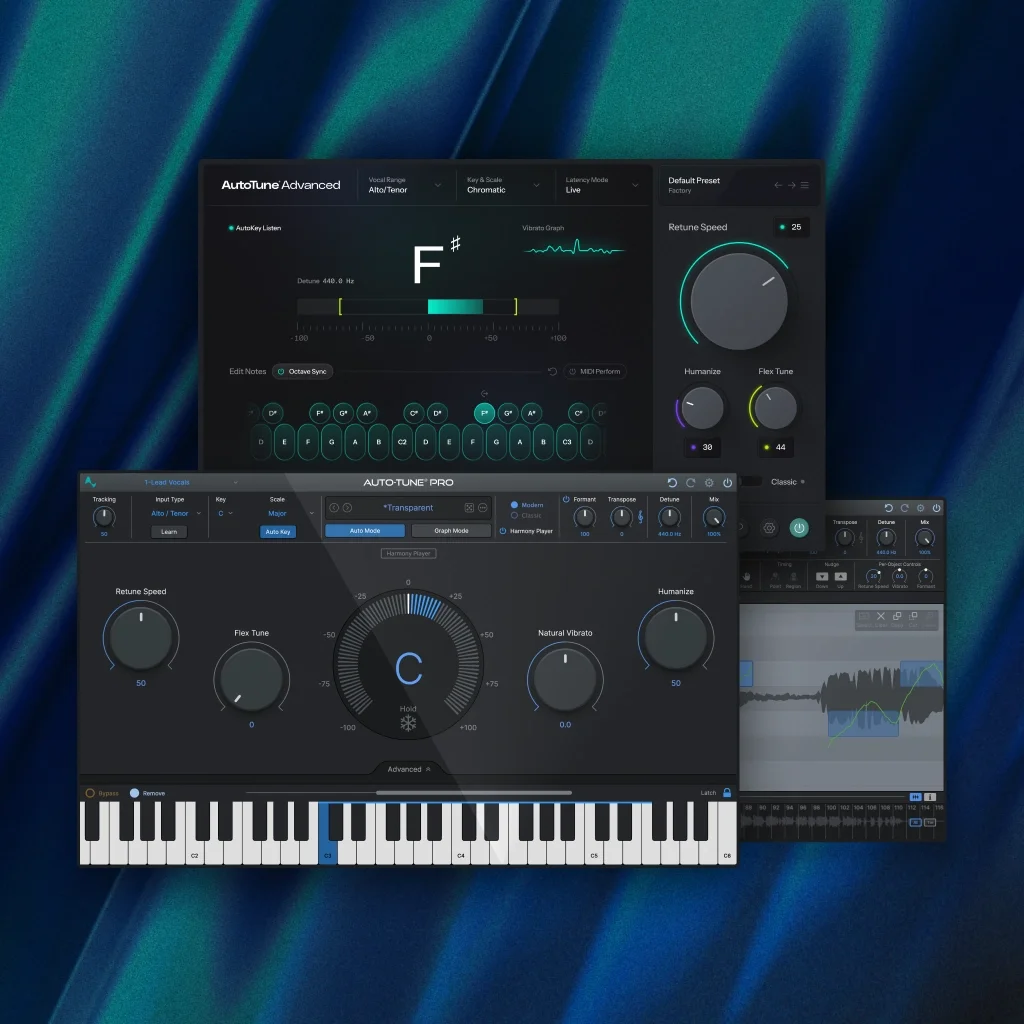
Task: Adjust the large Retune Speed knob in AutoTune Advanced
Action: (739, 300)
